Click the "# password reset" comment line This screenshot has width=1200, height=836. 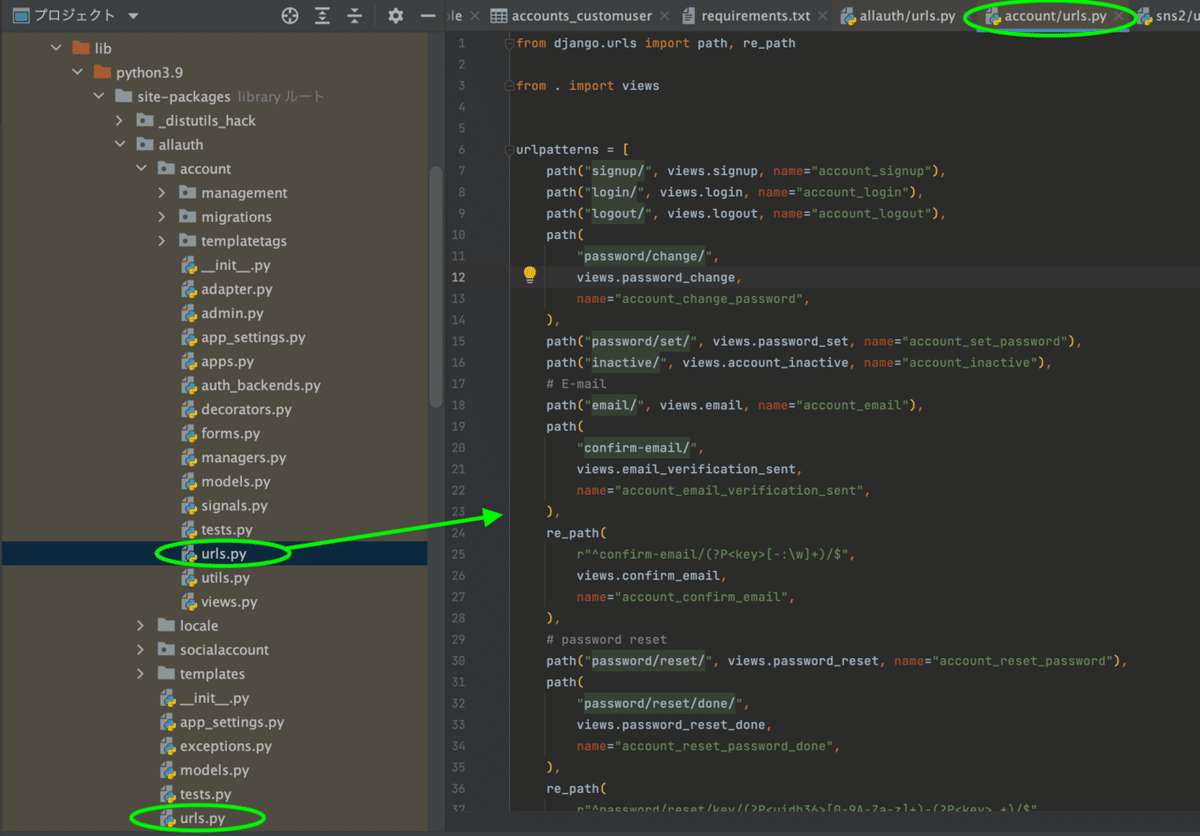[606, 639]
